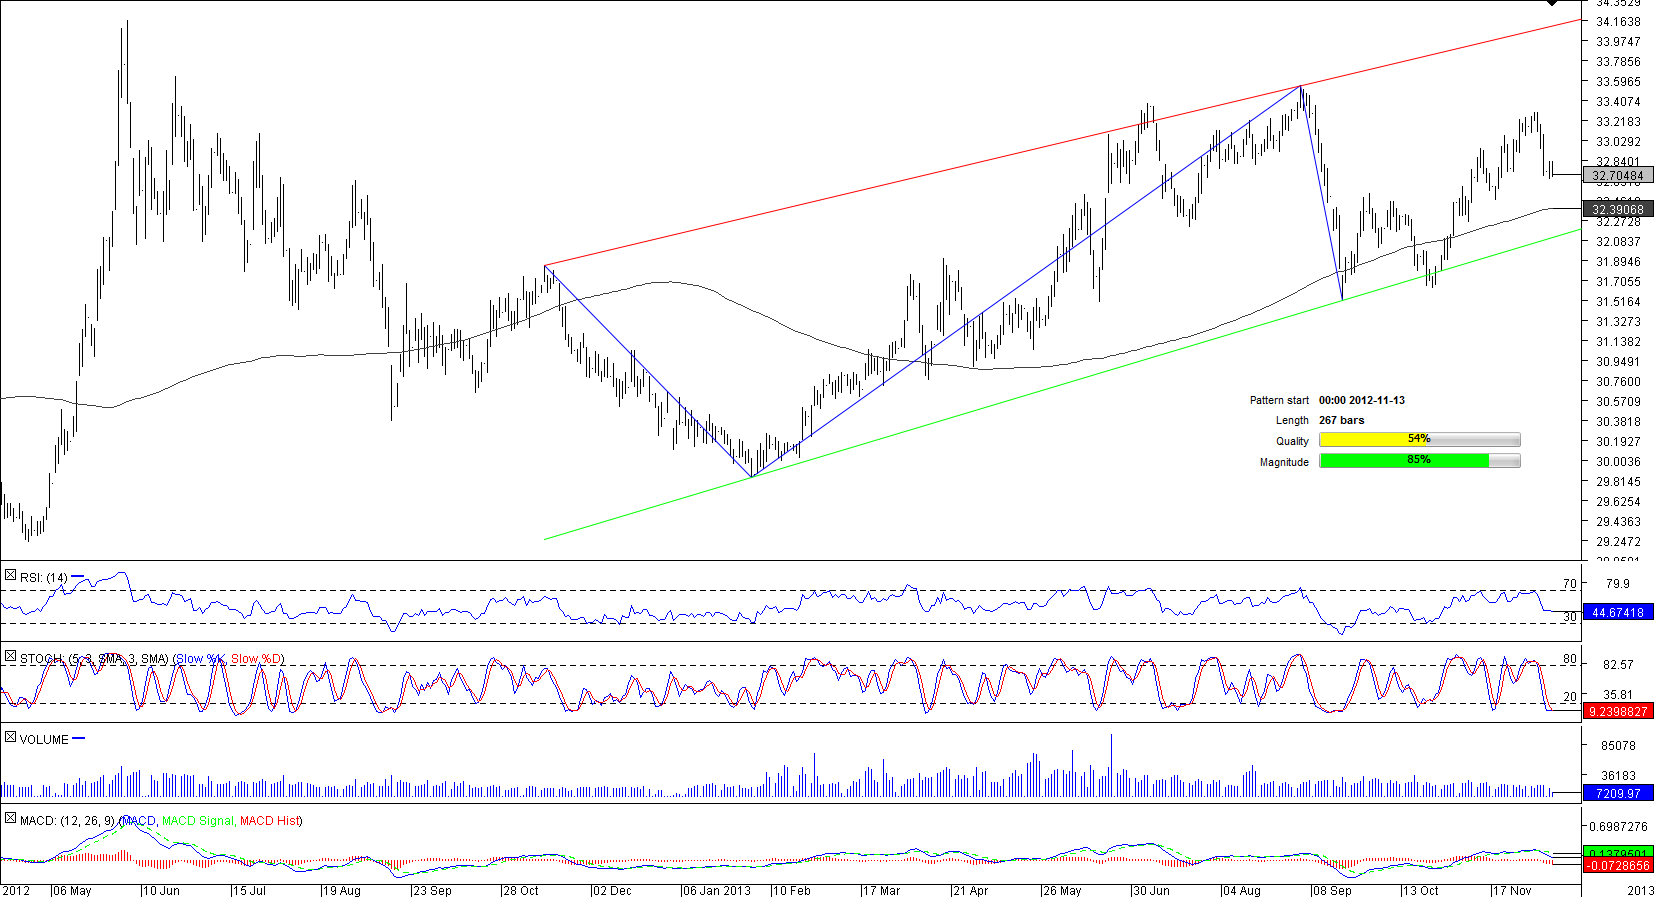
Task: Close the MACD indicator panel
Action: click(x=10, y=819)
